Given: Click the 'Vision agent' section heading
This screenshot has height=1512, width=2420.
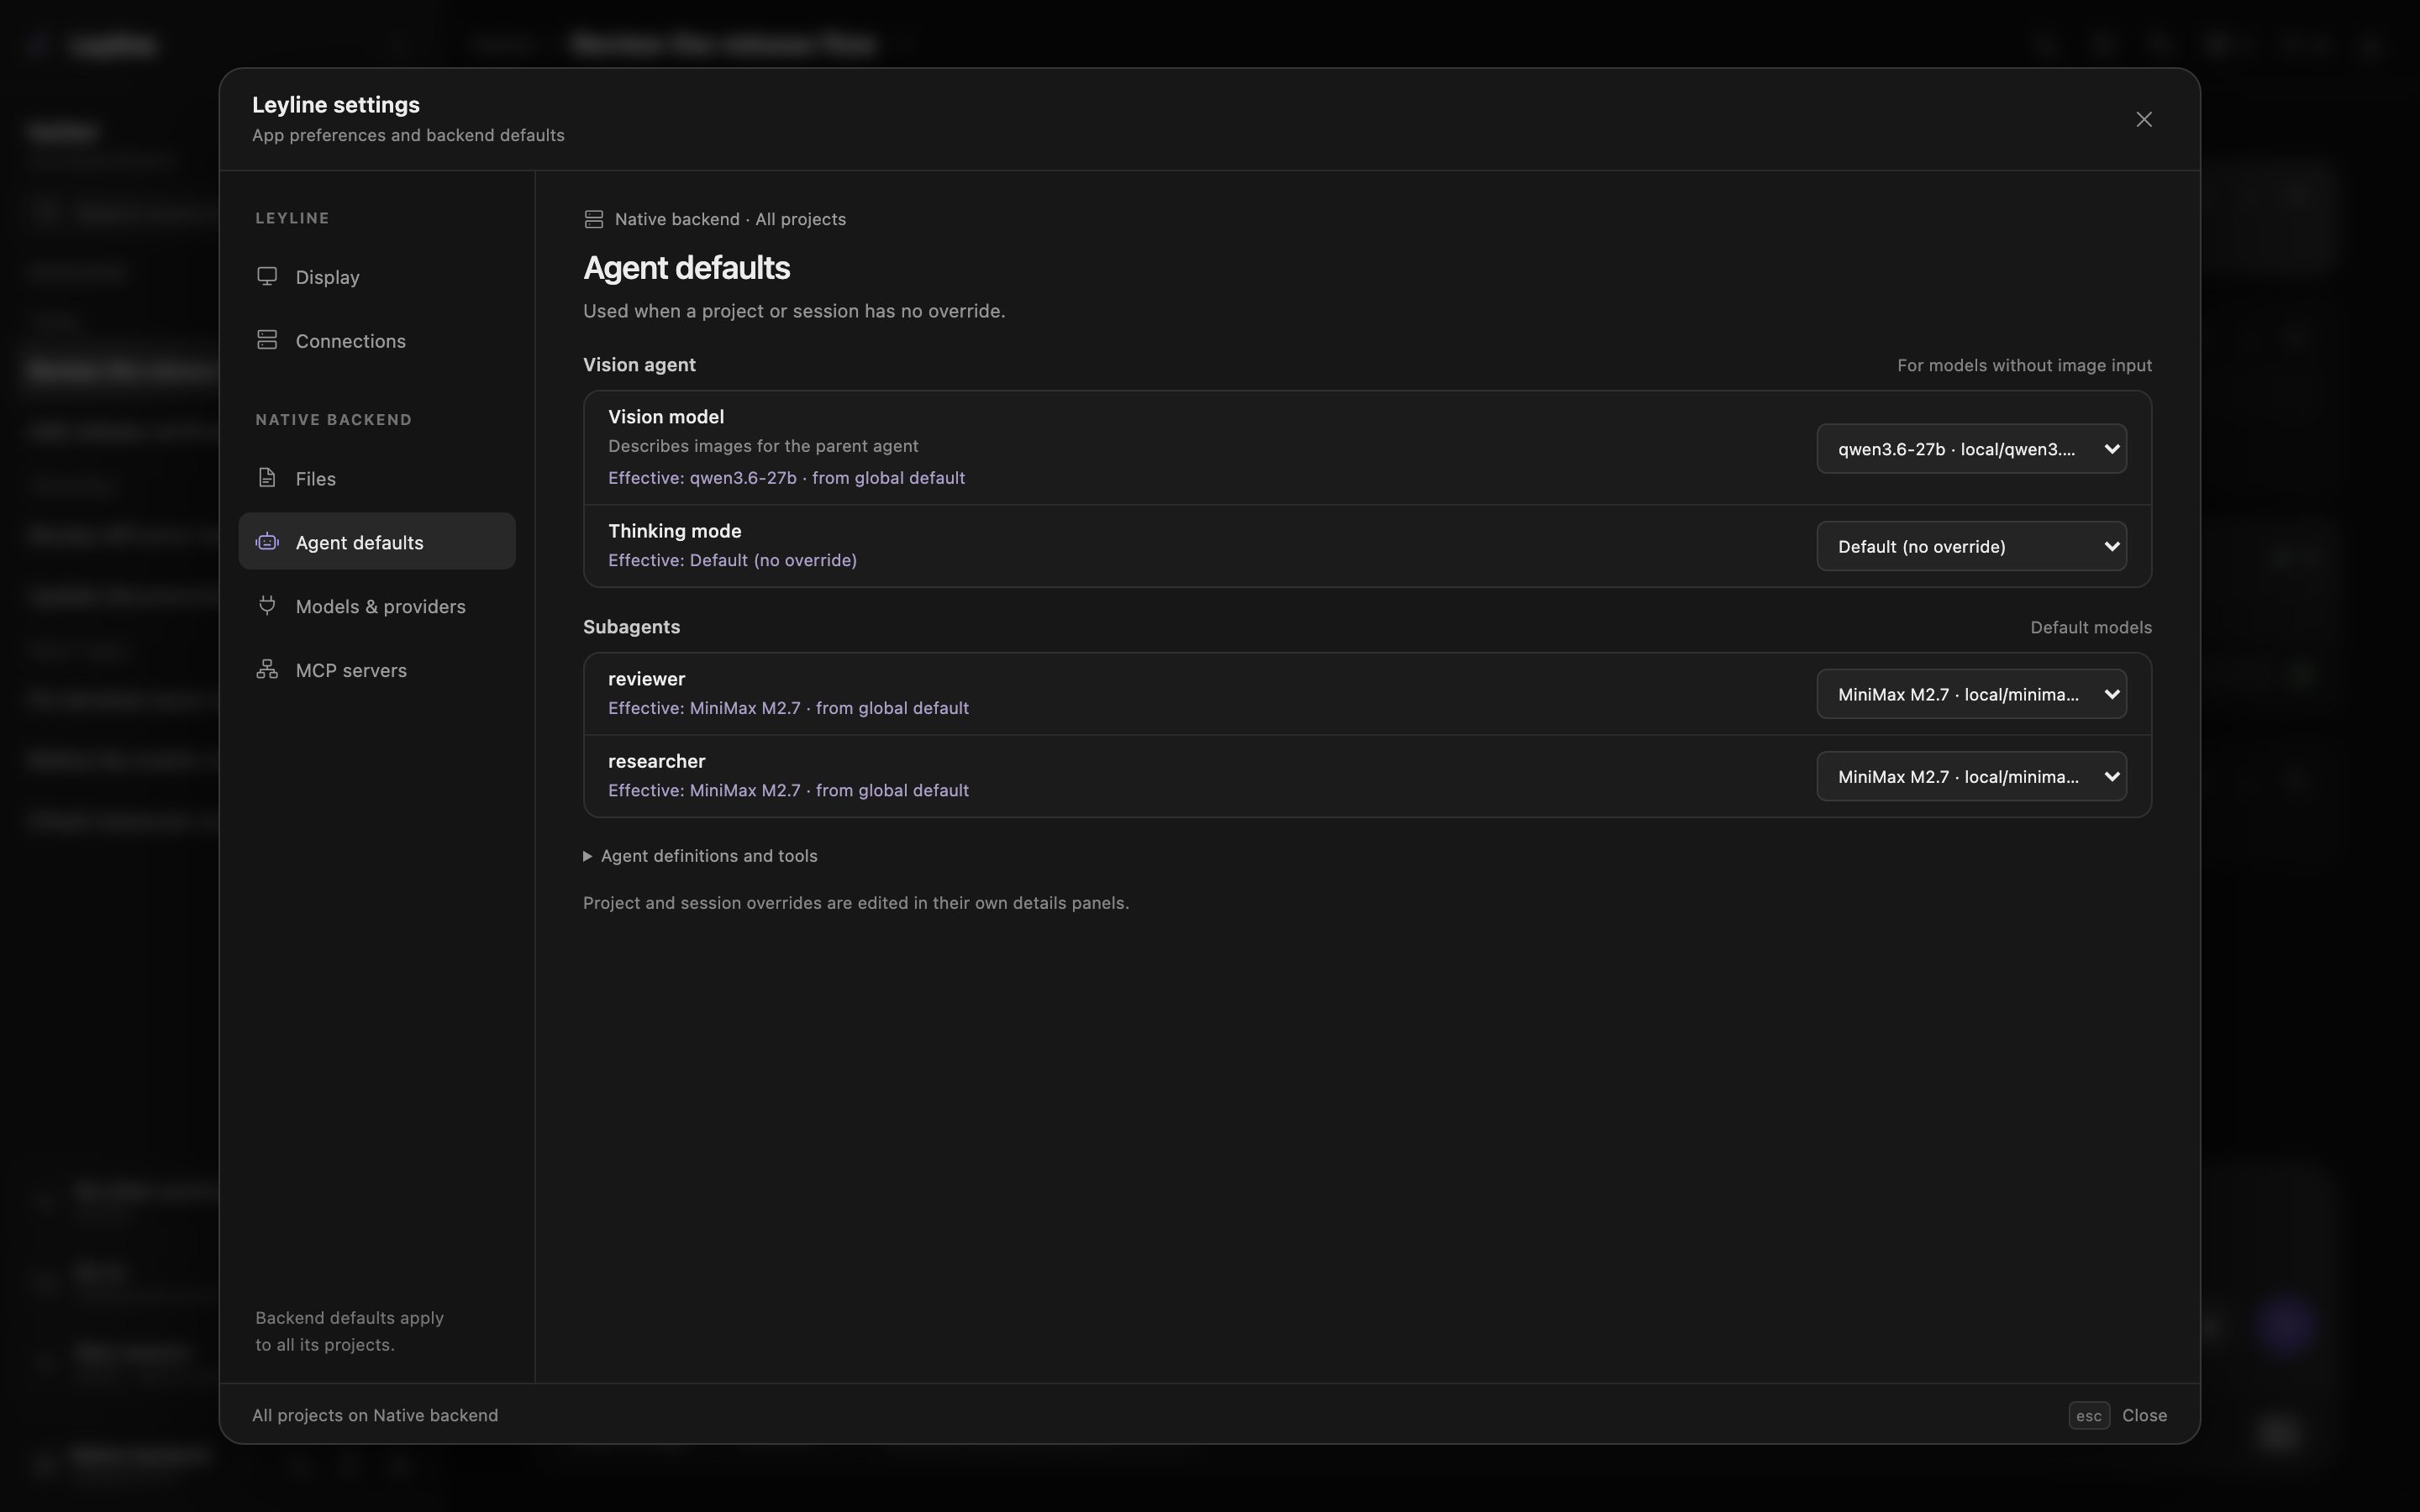Looking at the screenshot, I should (x=639, y=365).
